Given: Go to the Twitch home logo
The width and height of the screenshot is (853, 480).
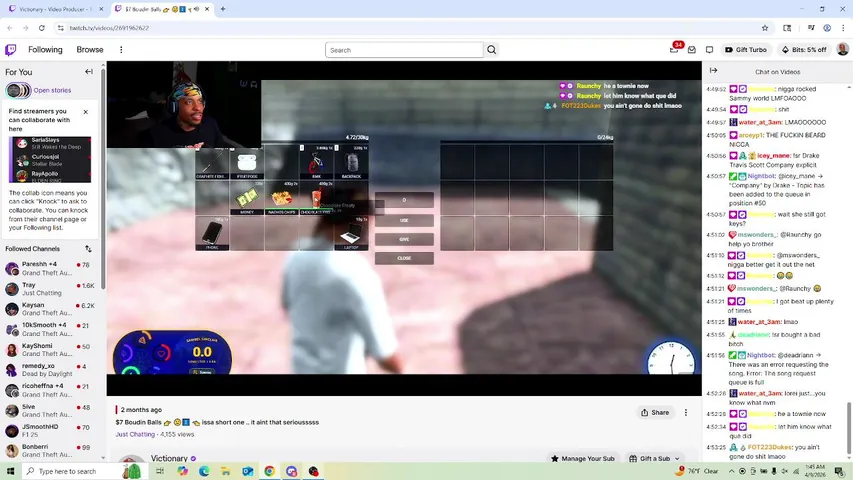Looking at the screenshot, I should (x=10, y=50).
